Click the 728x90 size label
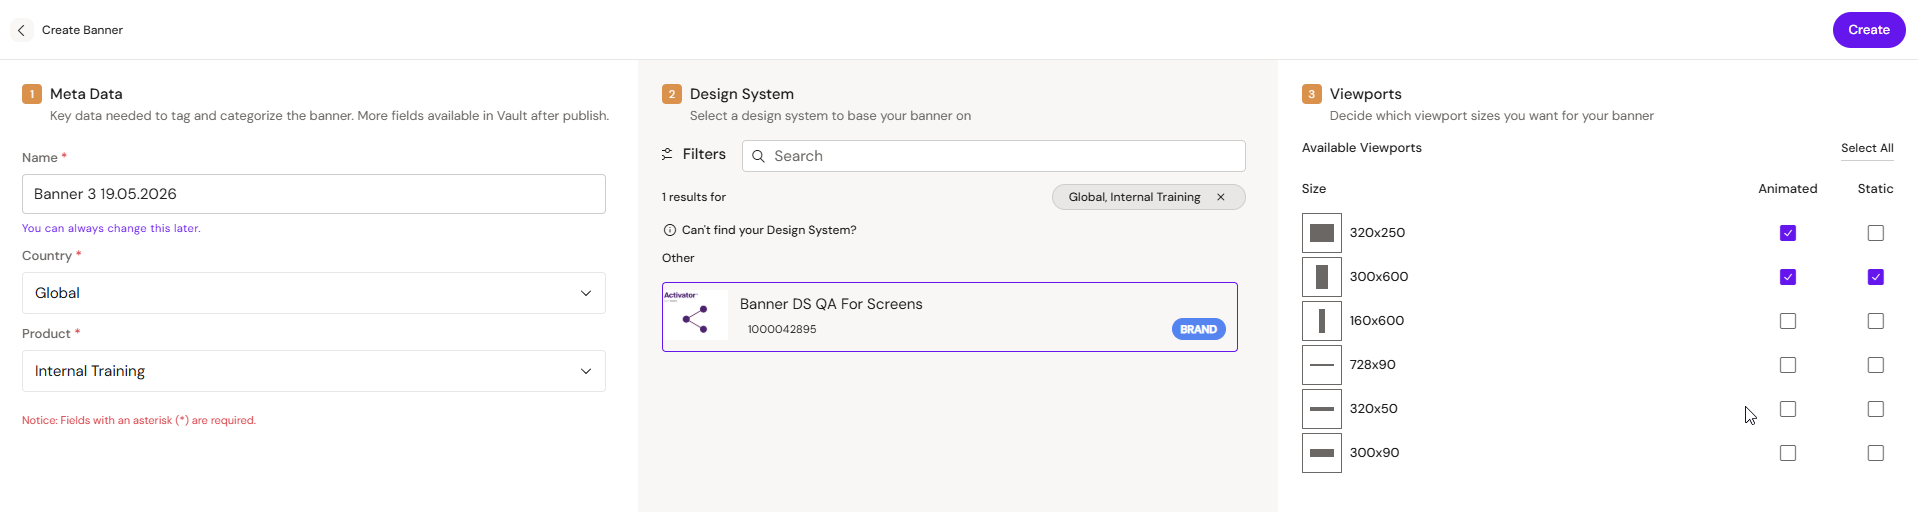The height and width of the screenshot is (512, 1918). coord(1373,365)
